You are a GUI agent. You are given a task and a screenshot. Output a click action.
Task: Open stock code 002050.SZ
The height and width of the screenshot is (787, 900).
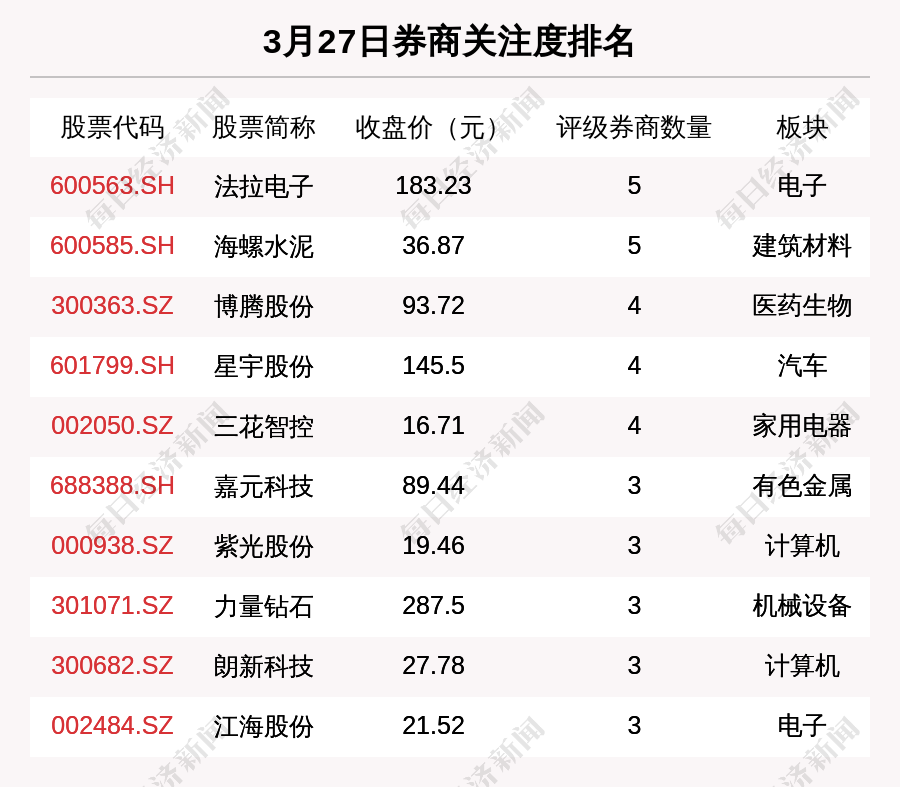tap(112, 426)
